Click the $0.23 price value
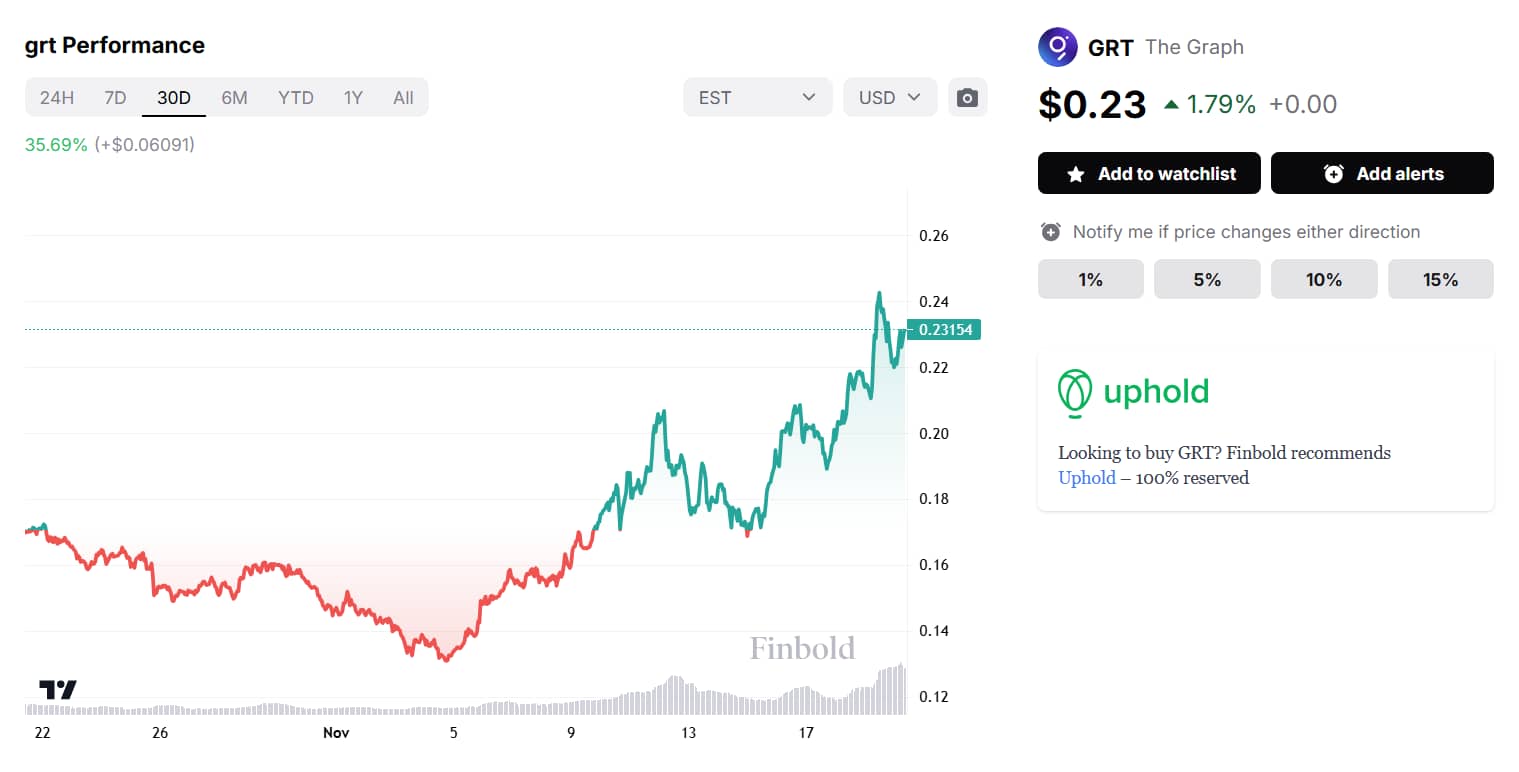This screenshot has height=772, width=1519. (1092, 104)
